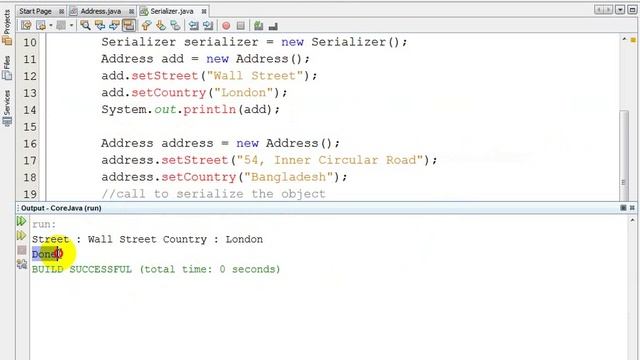The image size is (640, 360).
Task: Click the Output - CoreJava (run) panel title
Action: [61, 208]
